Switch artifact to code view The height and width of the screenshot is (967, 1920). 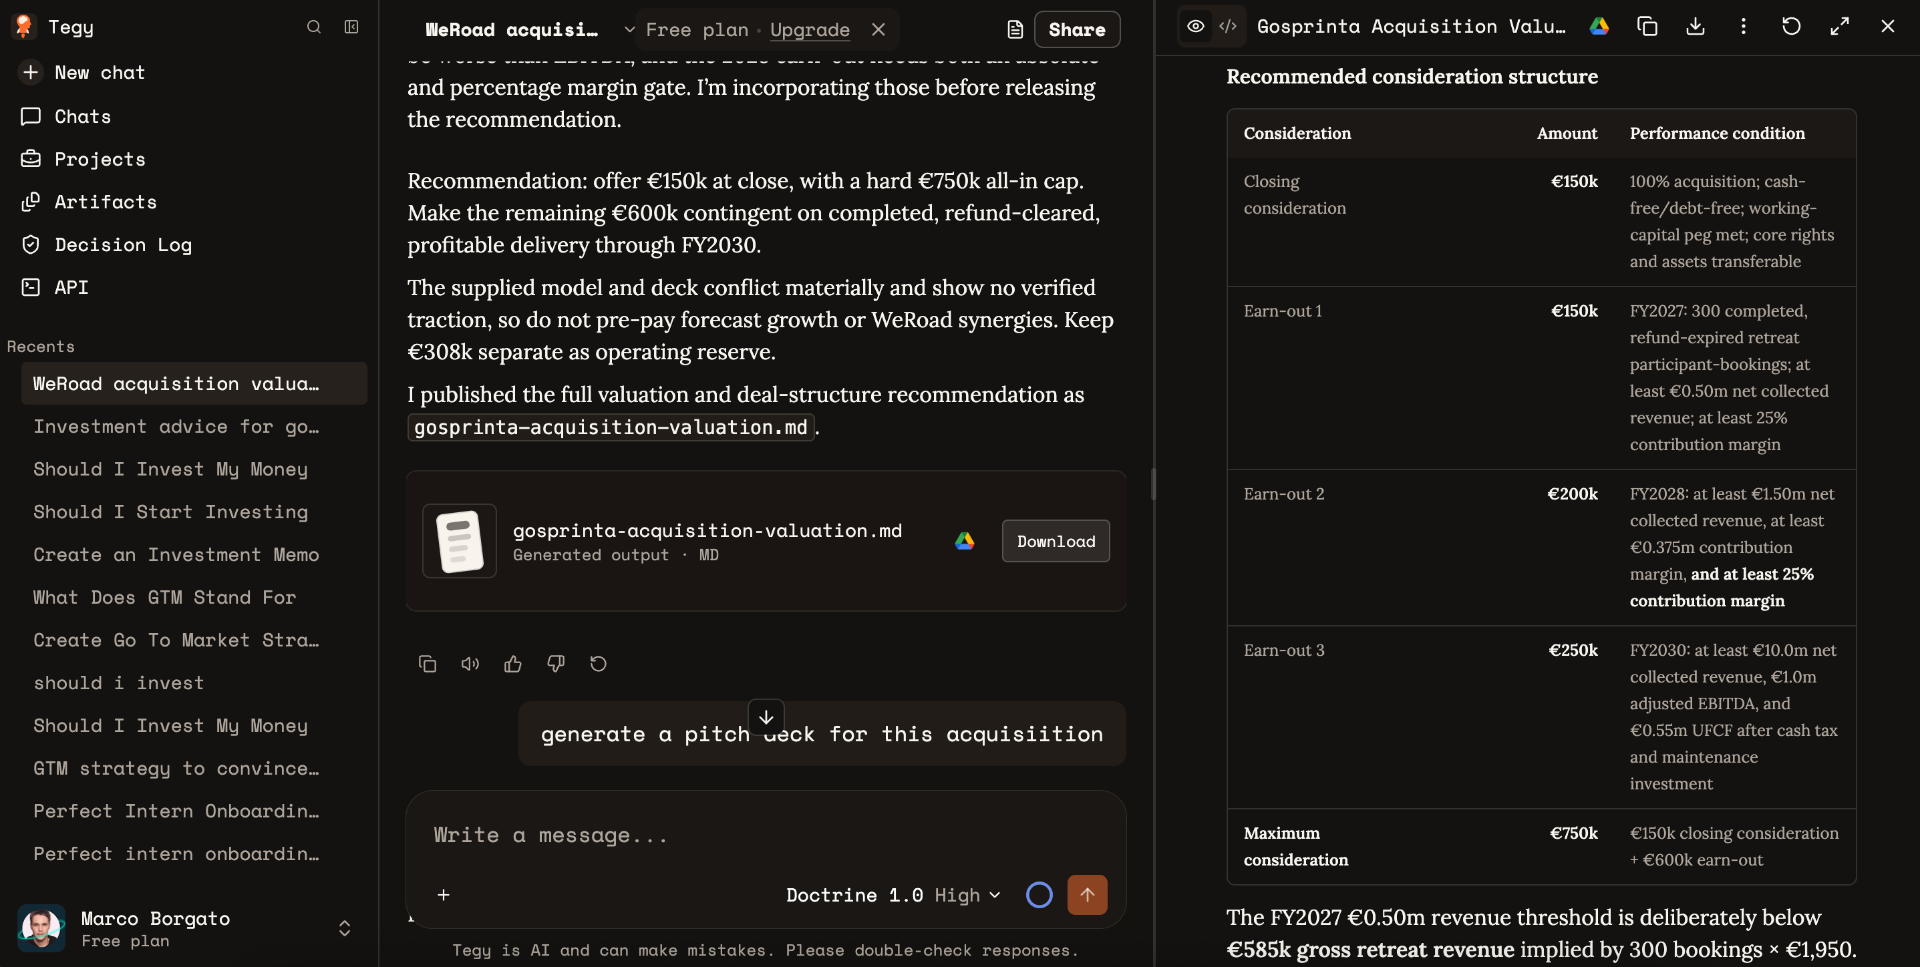point(1228,27)
